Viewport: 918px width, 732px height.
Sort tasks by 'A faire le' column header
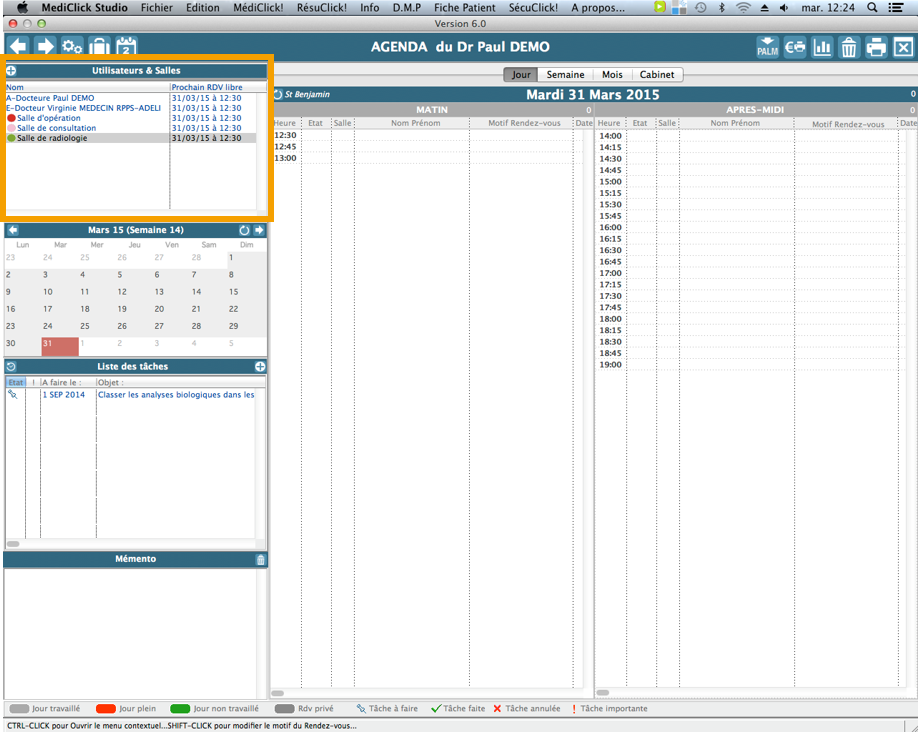(x=68, y=382)
